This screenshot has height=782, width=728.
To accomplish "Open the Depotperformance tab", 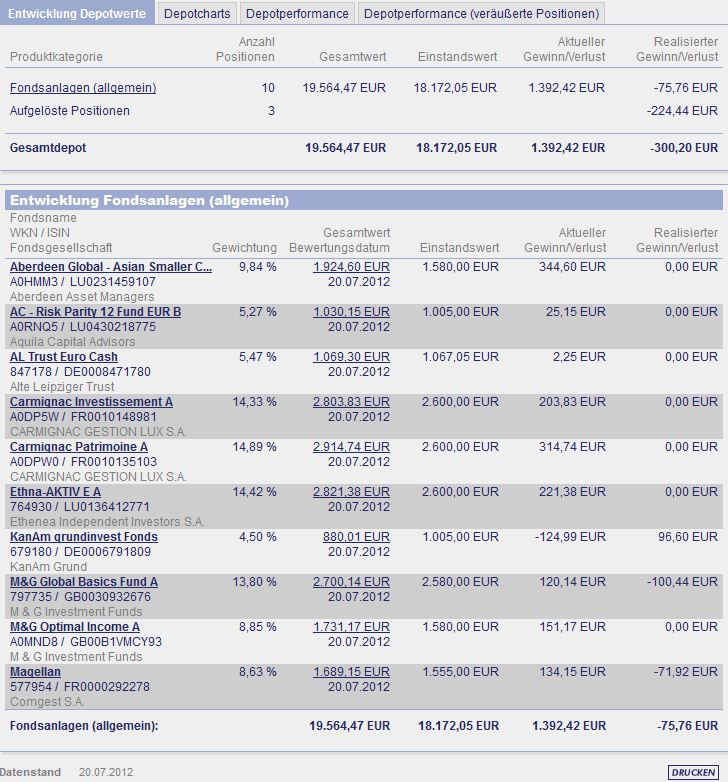I will pos(297,13).
